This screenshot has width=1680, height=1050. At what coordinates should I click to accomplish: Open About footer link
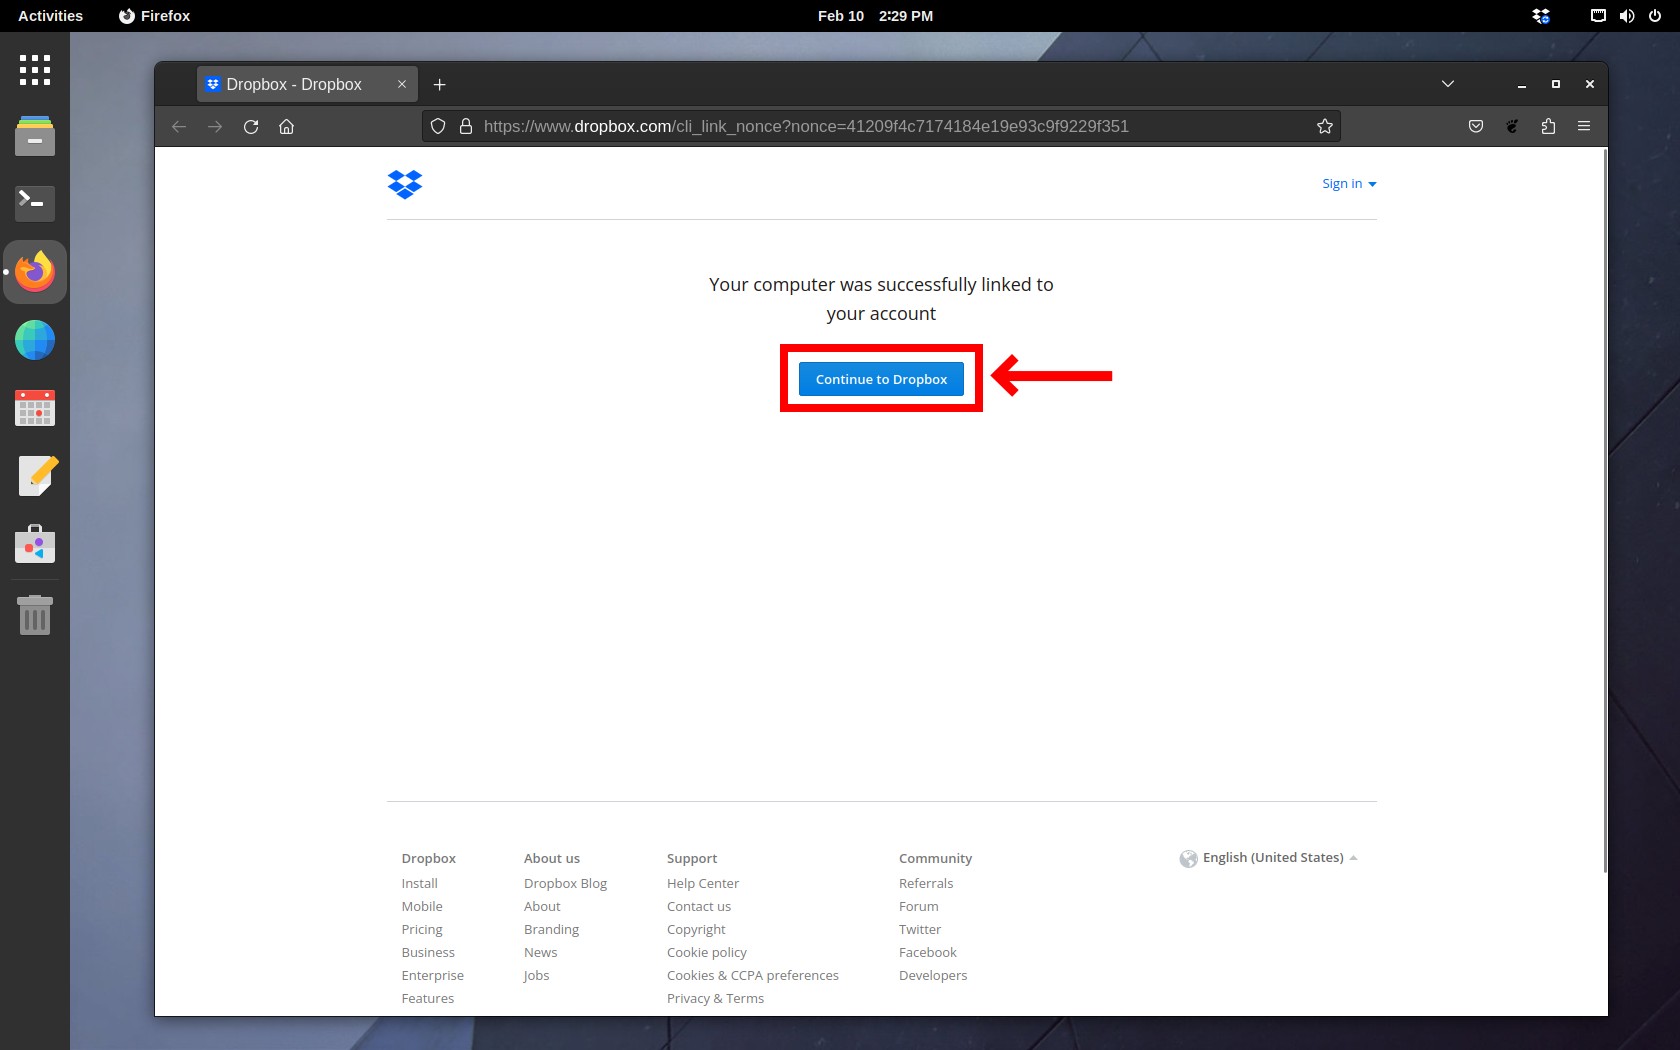tap(542, 906)
